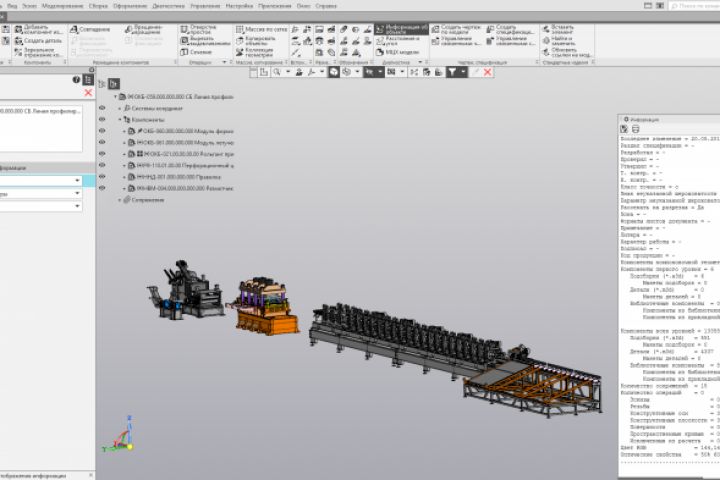
Task: Click the Информация об объекте button
Action: pos(401,29)
